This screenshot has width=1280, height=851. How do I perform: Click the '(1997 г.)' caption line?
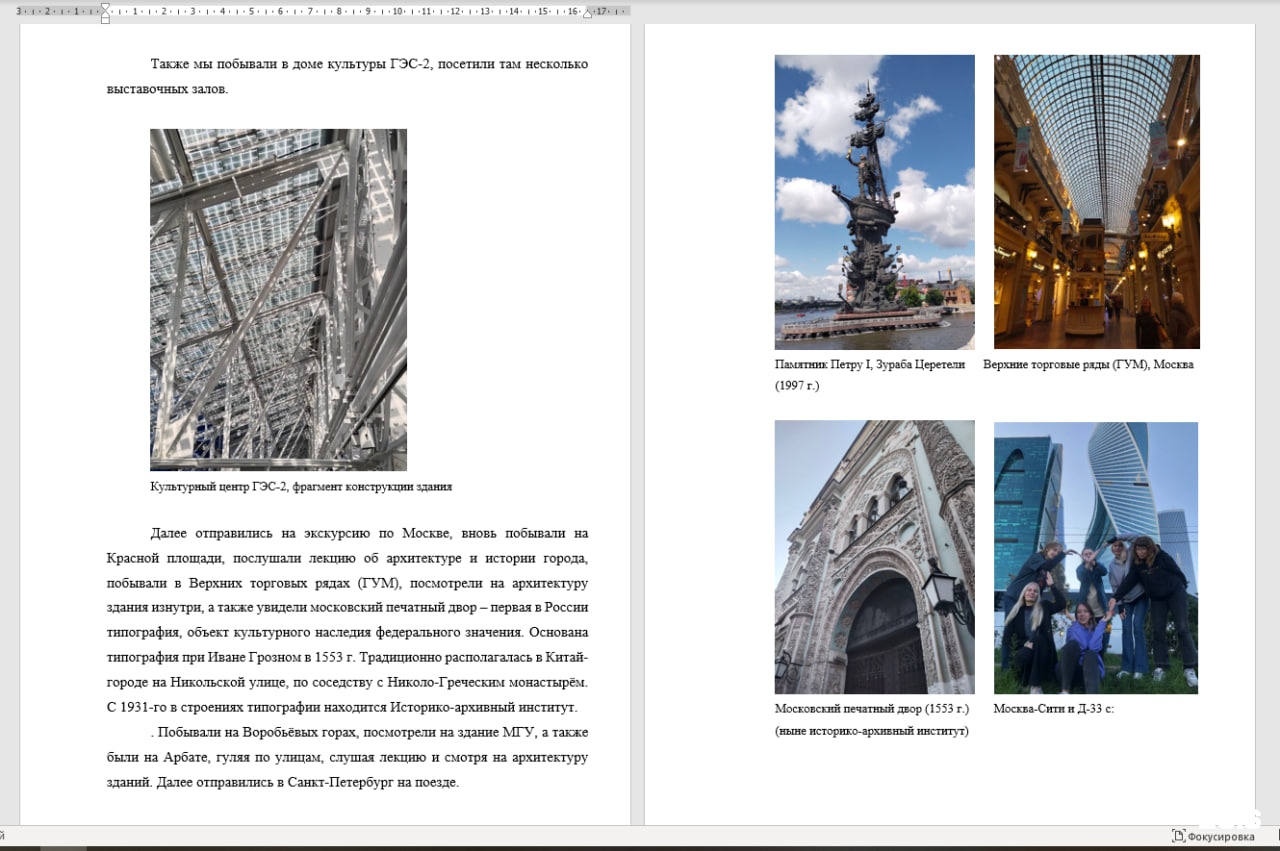point(797,386)
